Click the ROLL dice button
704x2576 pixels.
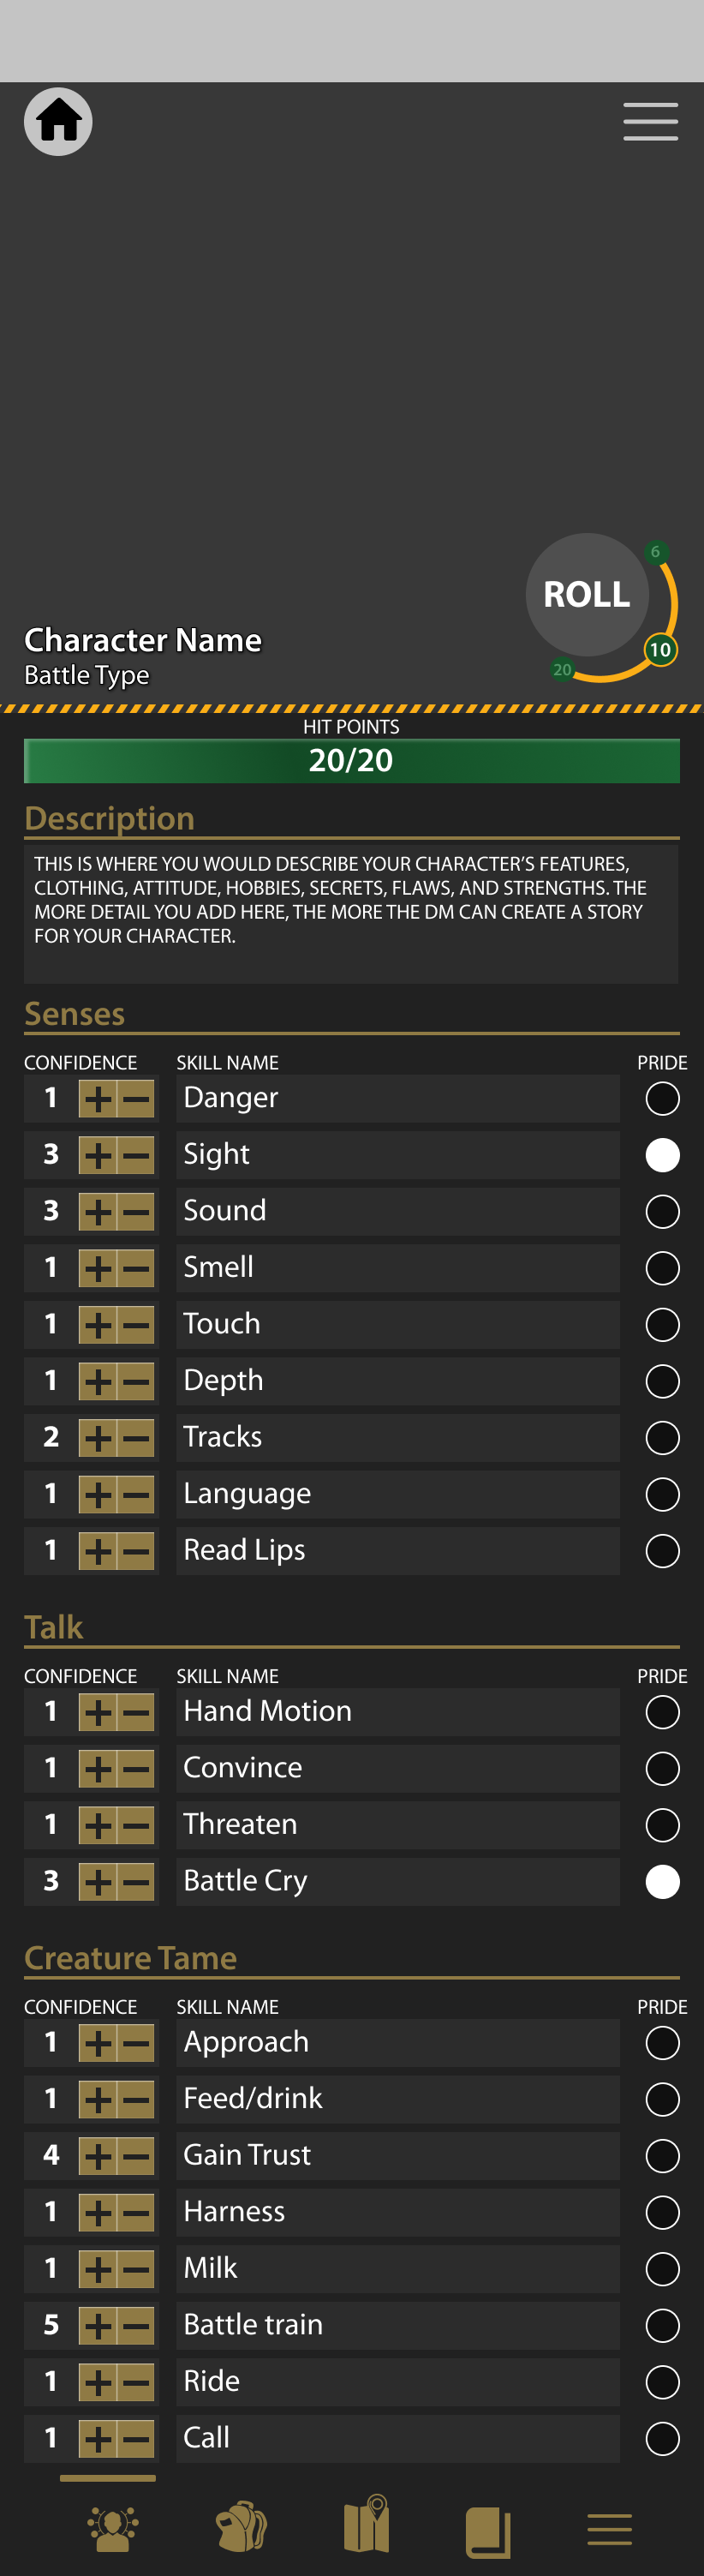pos(587,594)
